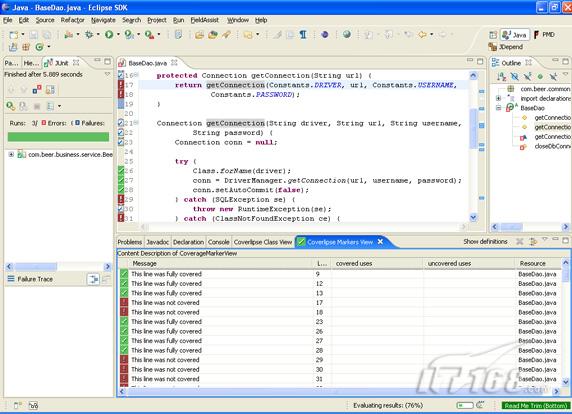Click the Failure Trace compare icon
Viewport: 572px width, 414px height.
point(93,279)
